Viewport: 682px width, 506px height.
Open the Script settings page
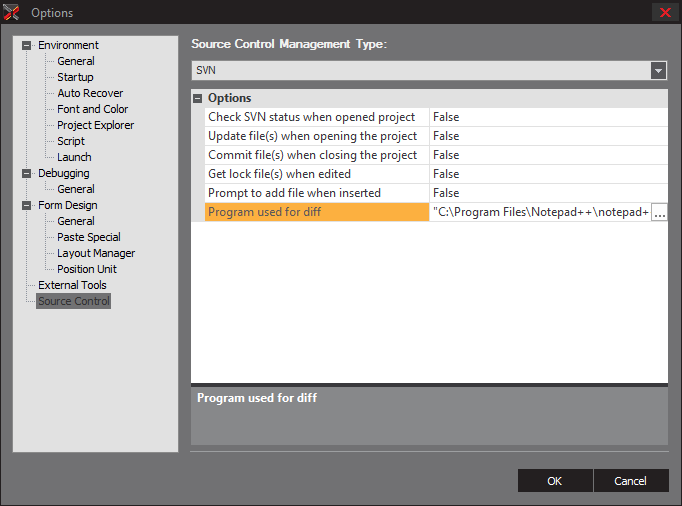71,141
